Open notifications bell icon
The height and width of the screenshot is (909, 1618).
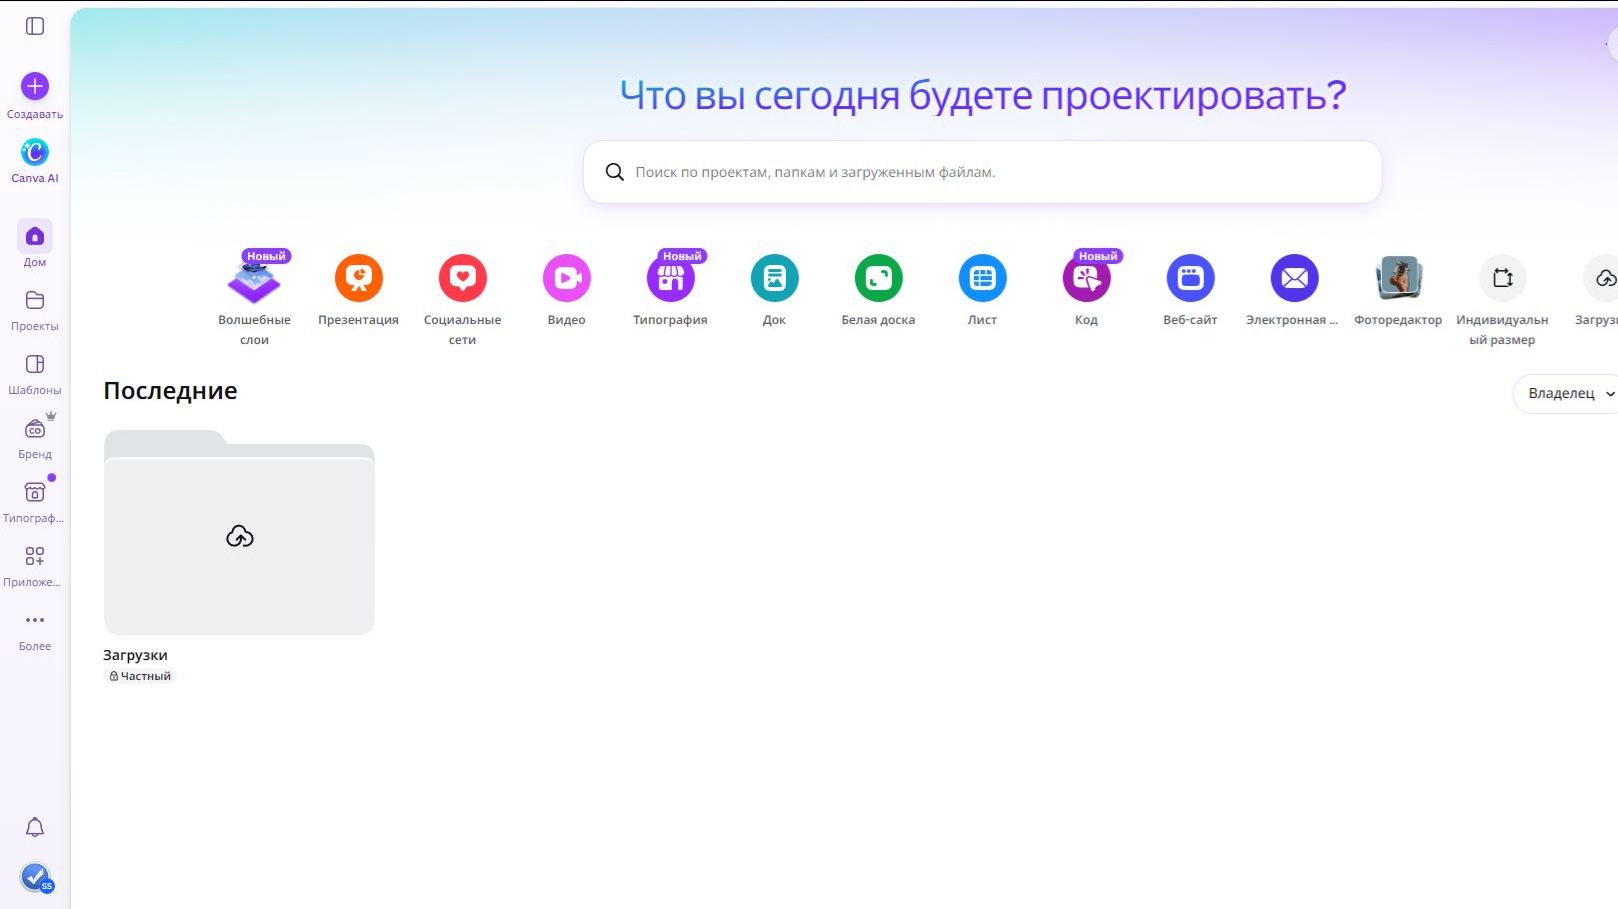pyautogui.click(x=35, y=827)
